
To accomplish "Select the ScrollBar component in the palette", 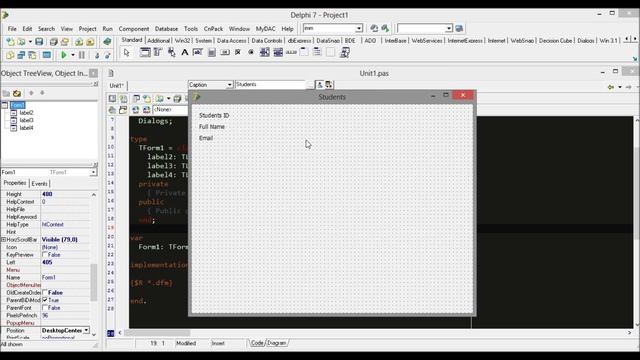I will coord(291,52).
